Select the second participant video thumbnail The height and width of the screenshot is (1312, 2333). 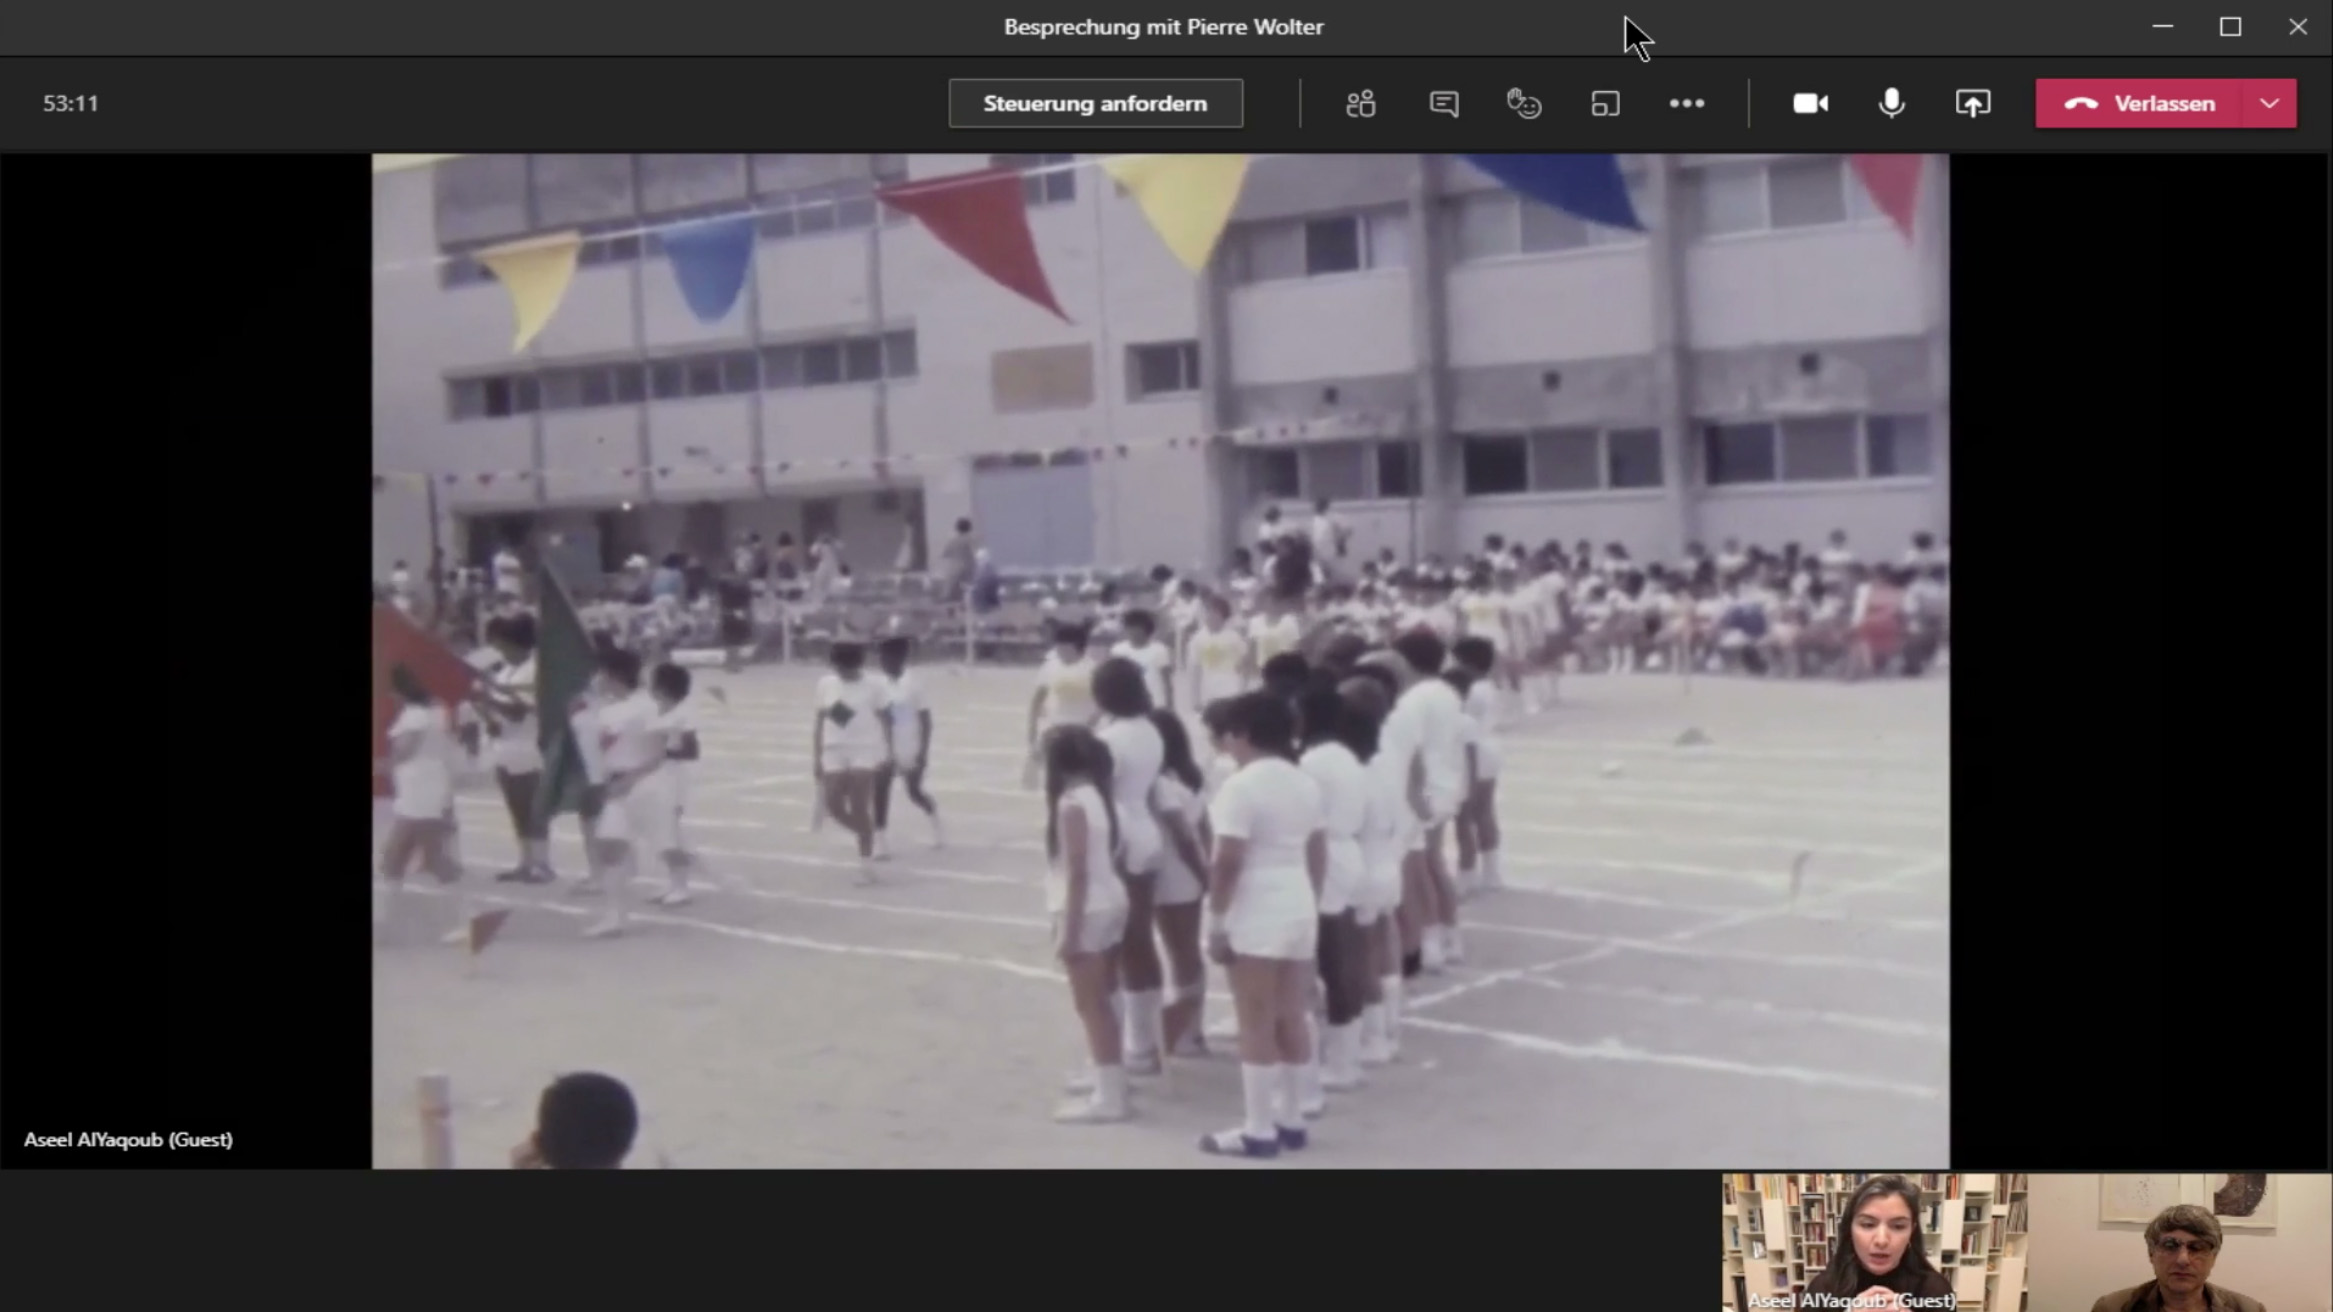(x=2180, y=1242)
